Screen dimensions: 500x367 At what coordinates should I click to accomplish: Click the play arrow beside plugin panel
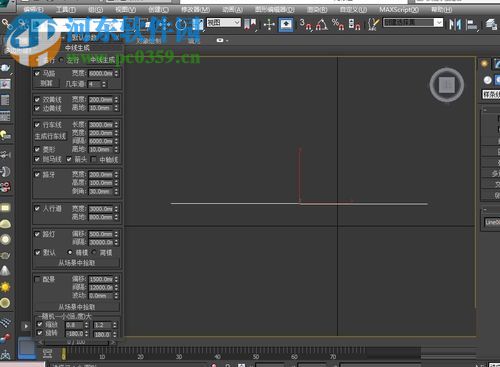pos(26,326)
